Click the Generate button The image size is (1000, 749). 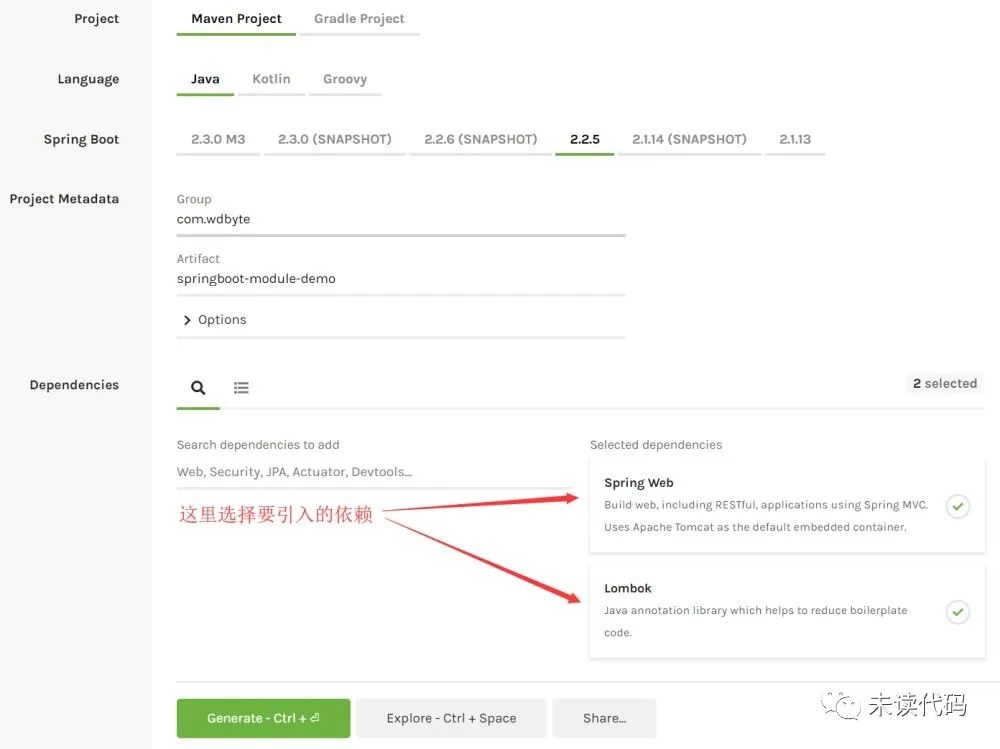263,718
